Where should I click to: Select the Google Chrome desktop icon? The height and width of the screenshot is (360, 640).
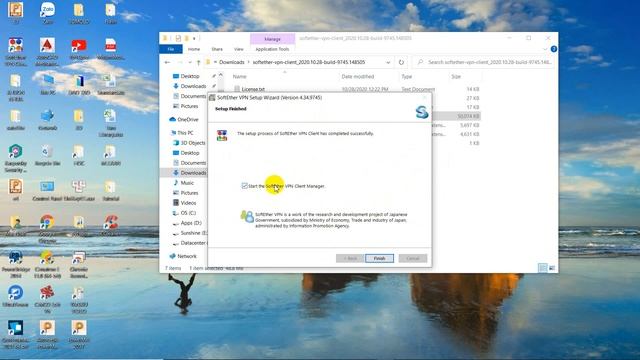[x=47, y=228]
